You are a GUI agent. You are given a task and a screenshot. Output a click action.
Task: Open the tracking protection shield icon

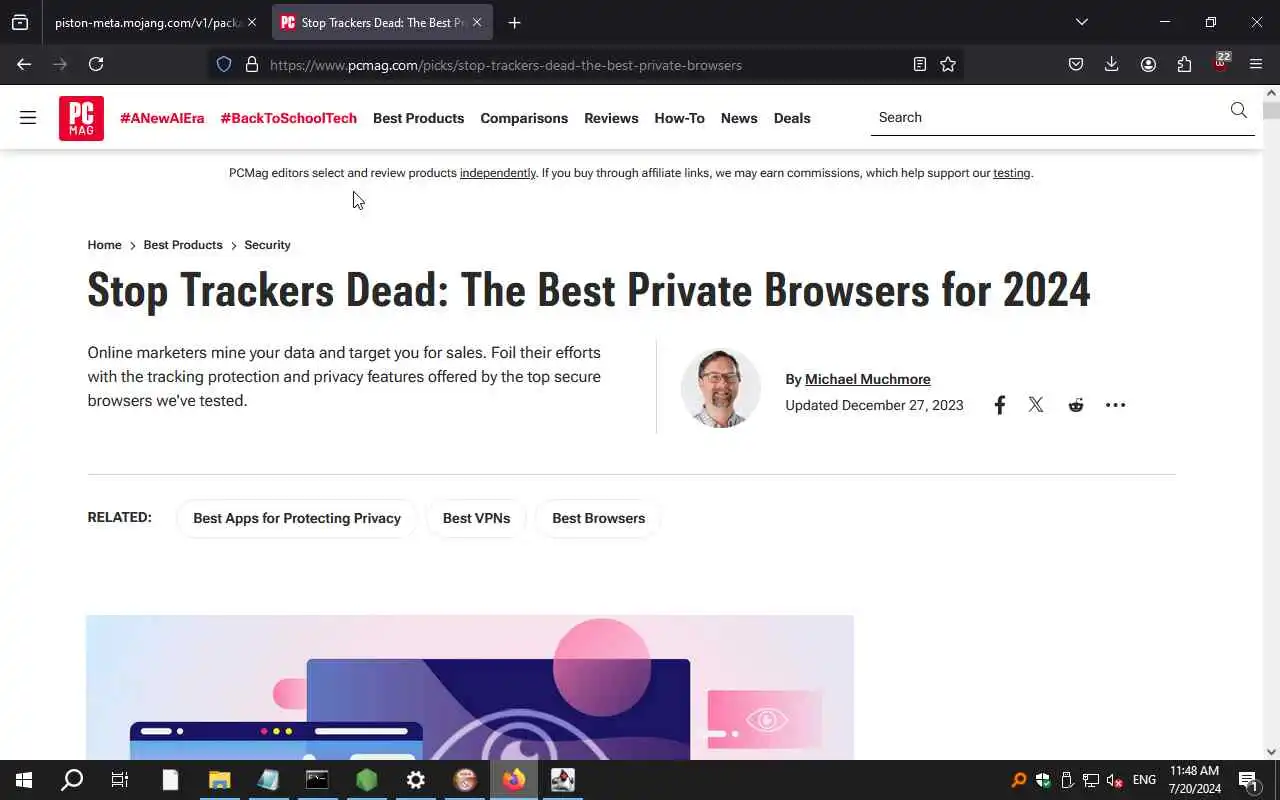coord(224,64)
